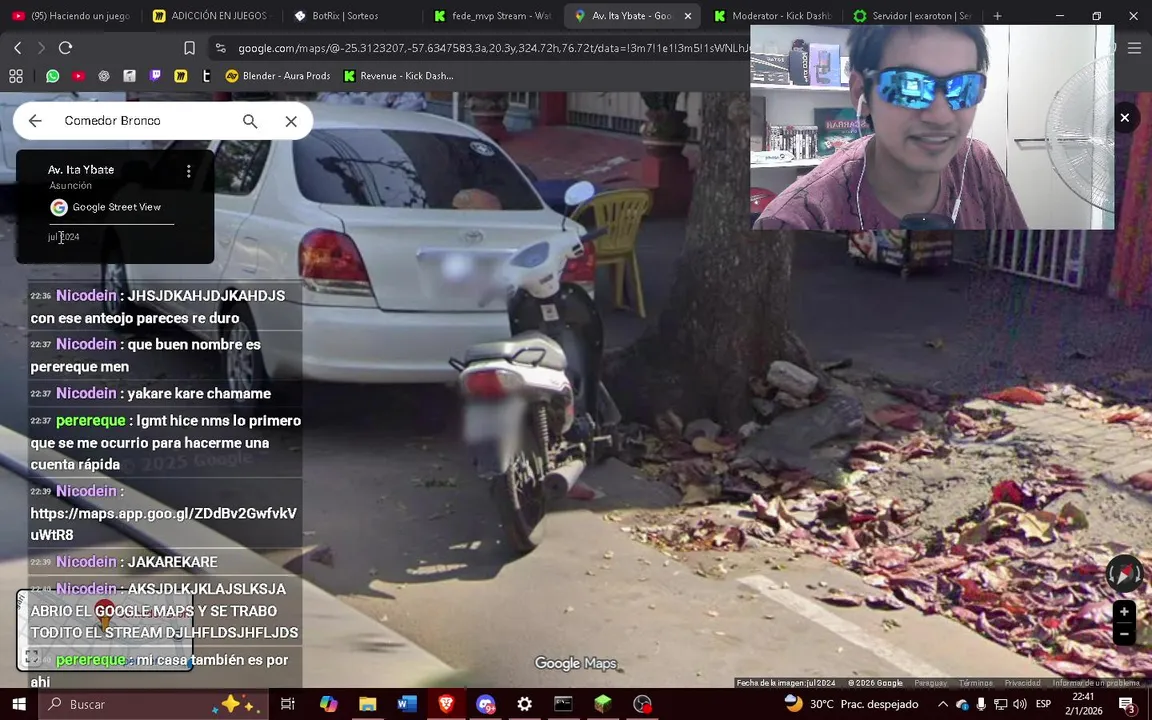Click back arrow in Maps search box

tap(35, 120)
